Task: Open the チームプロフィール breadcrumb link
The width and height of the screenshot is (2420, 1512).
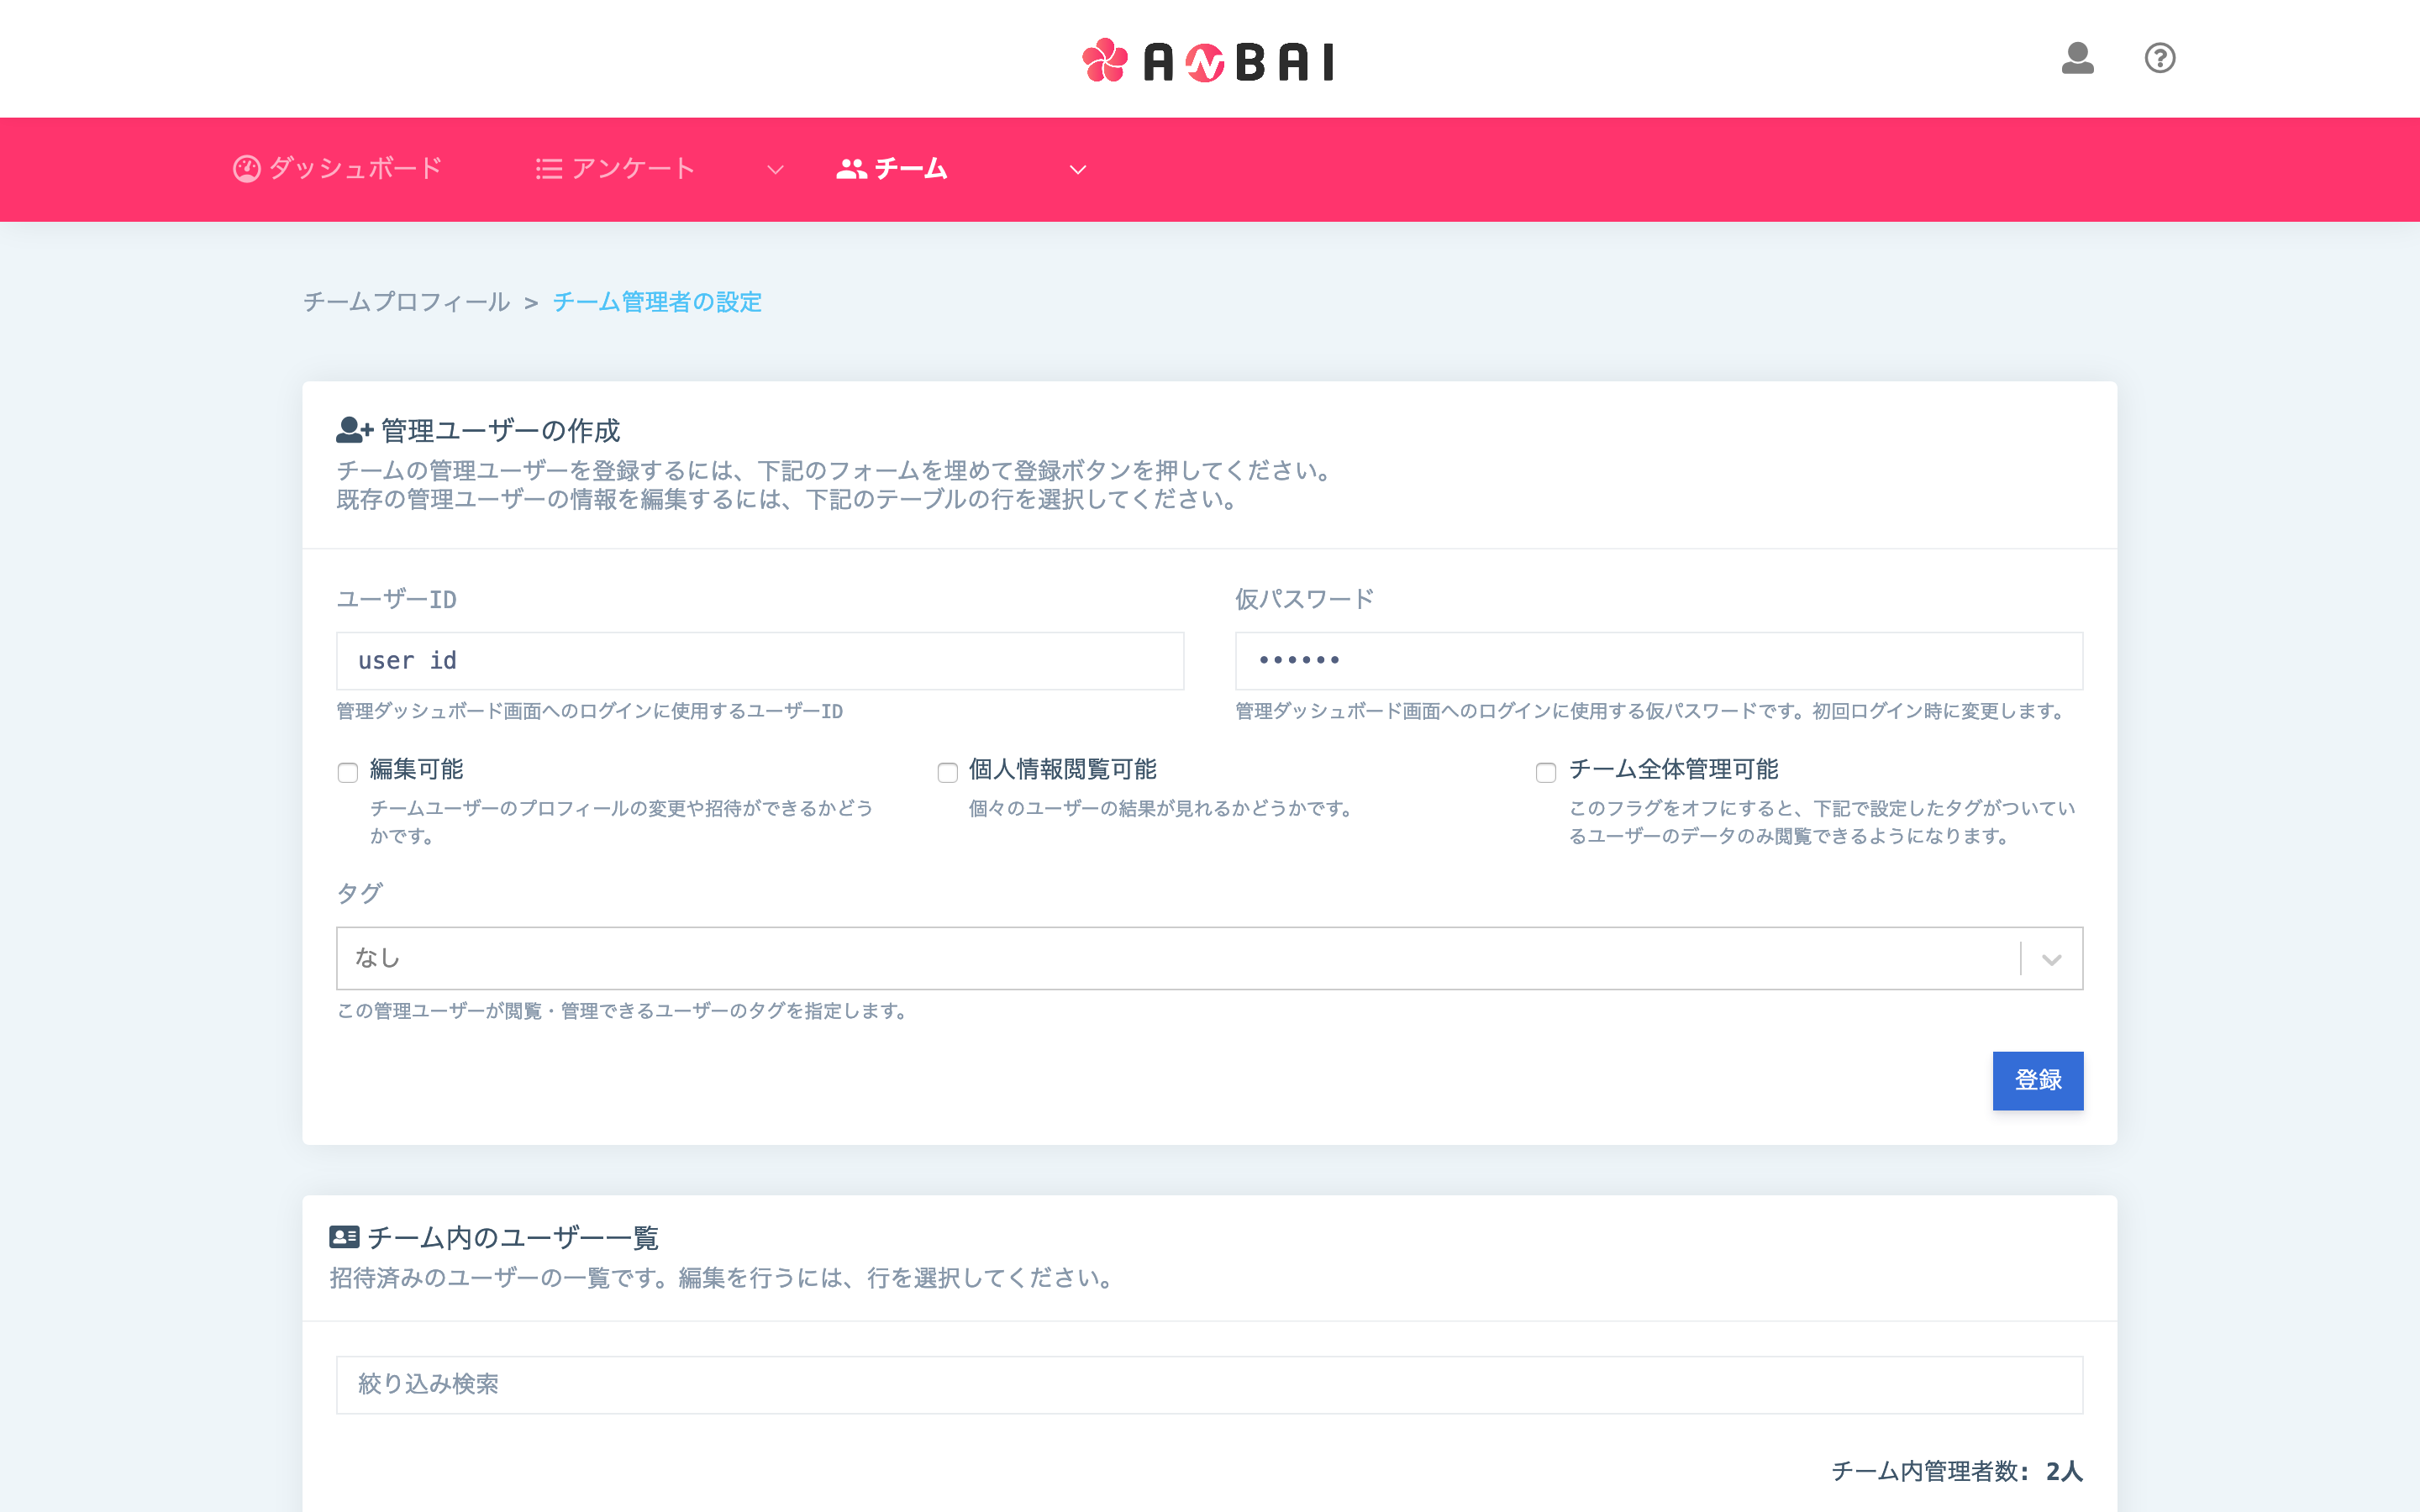Action: tap(405, 301)
